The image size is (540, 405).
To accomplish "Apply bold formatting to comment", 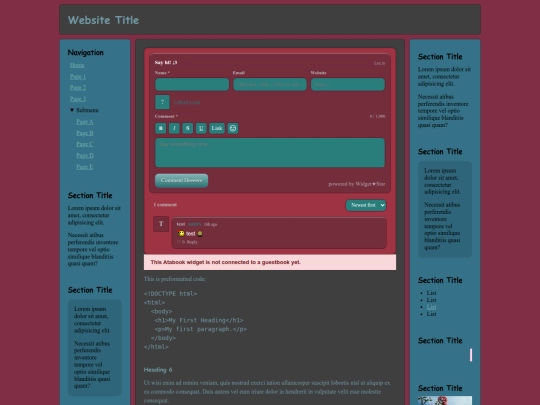I will (x=160, y=128).
